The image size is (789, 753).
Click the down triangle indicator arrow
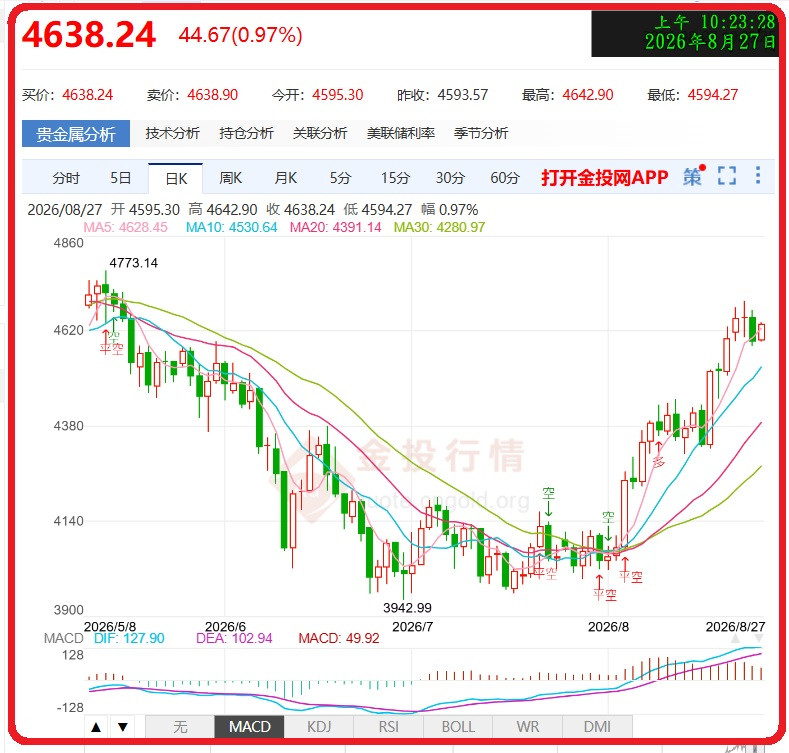click(123, 727)
